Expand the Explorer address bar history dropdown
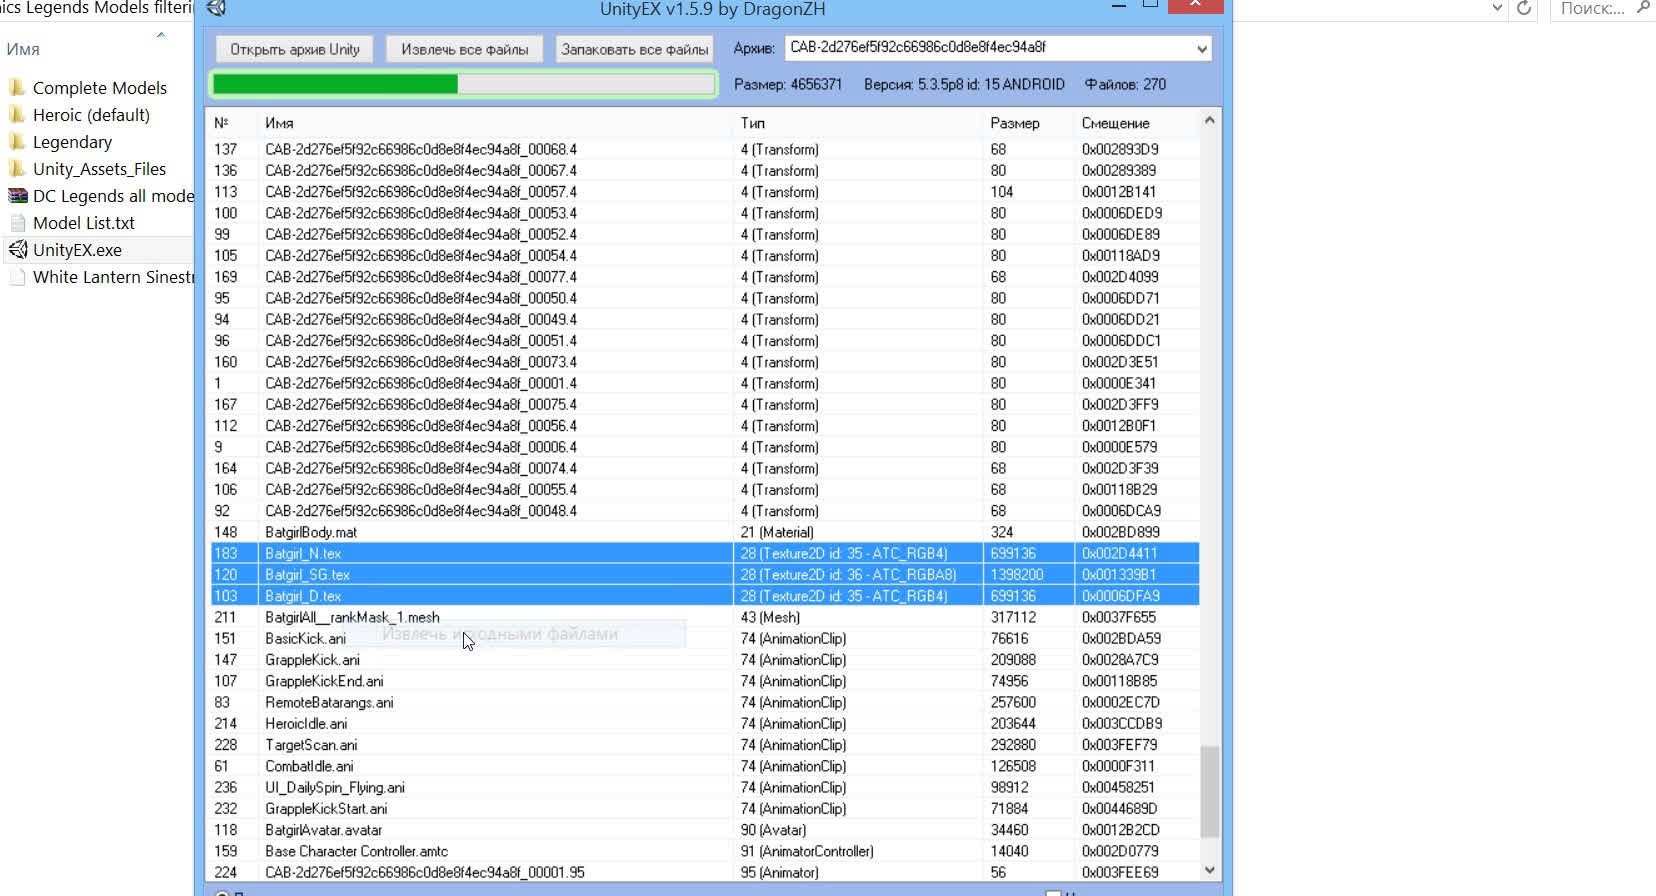 [x=1496, y=9]
